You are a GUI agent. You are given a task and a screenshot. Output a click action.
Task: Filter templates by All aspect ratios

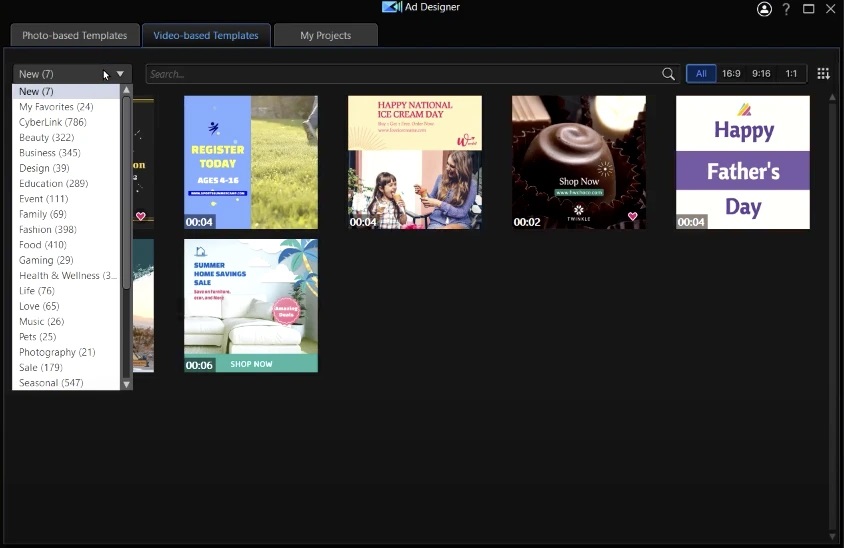(x=701, y=74)
